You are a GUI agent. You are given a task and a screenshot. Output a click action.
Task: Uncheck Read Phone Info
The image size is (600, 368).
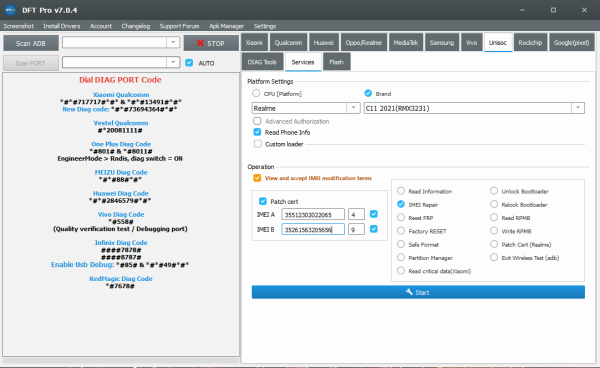pos(257,132)
